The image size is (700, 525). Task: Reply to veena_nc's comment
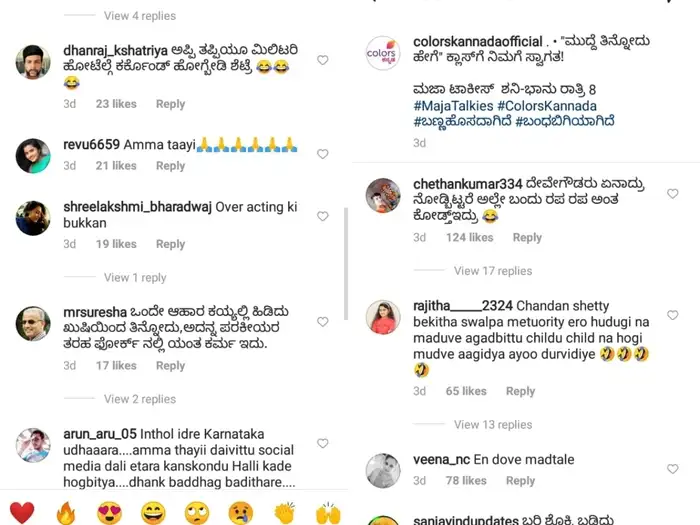(520, 481)
